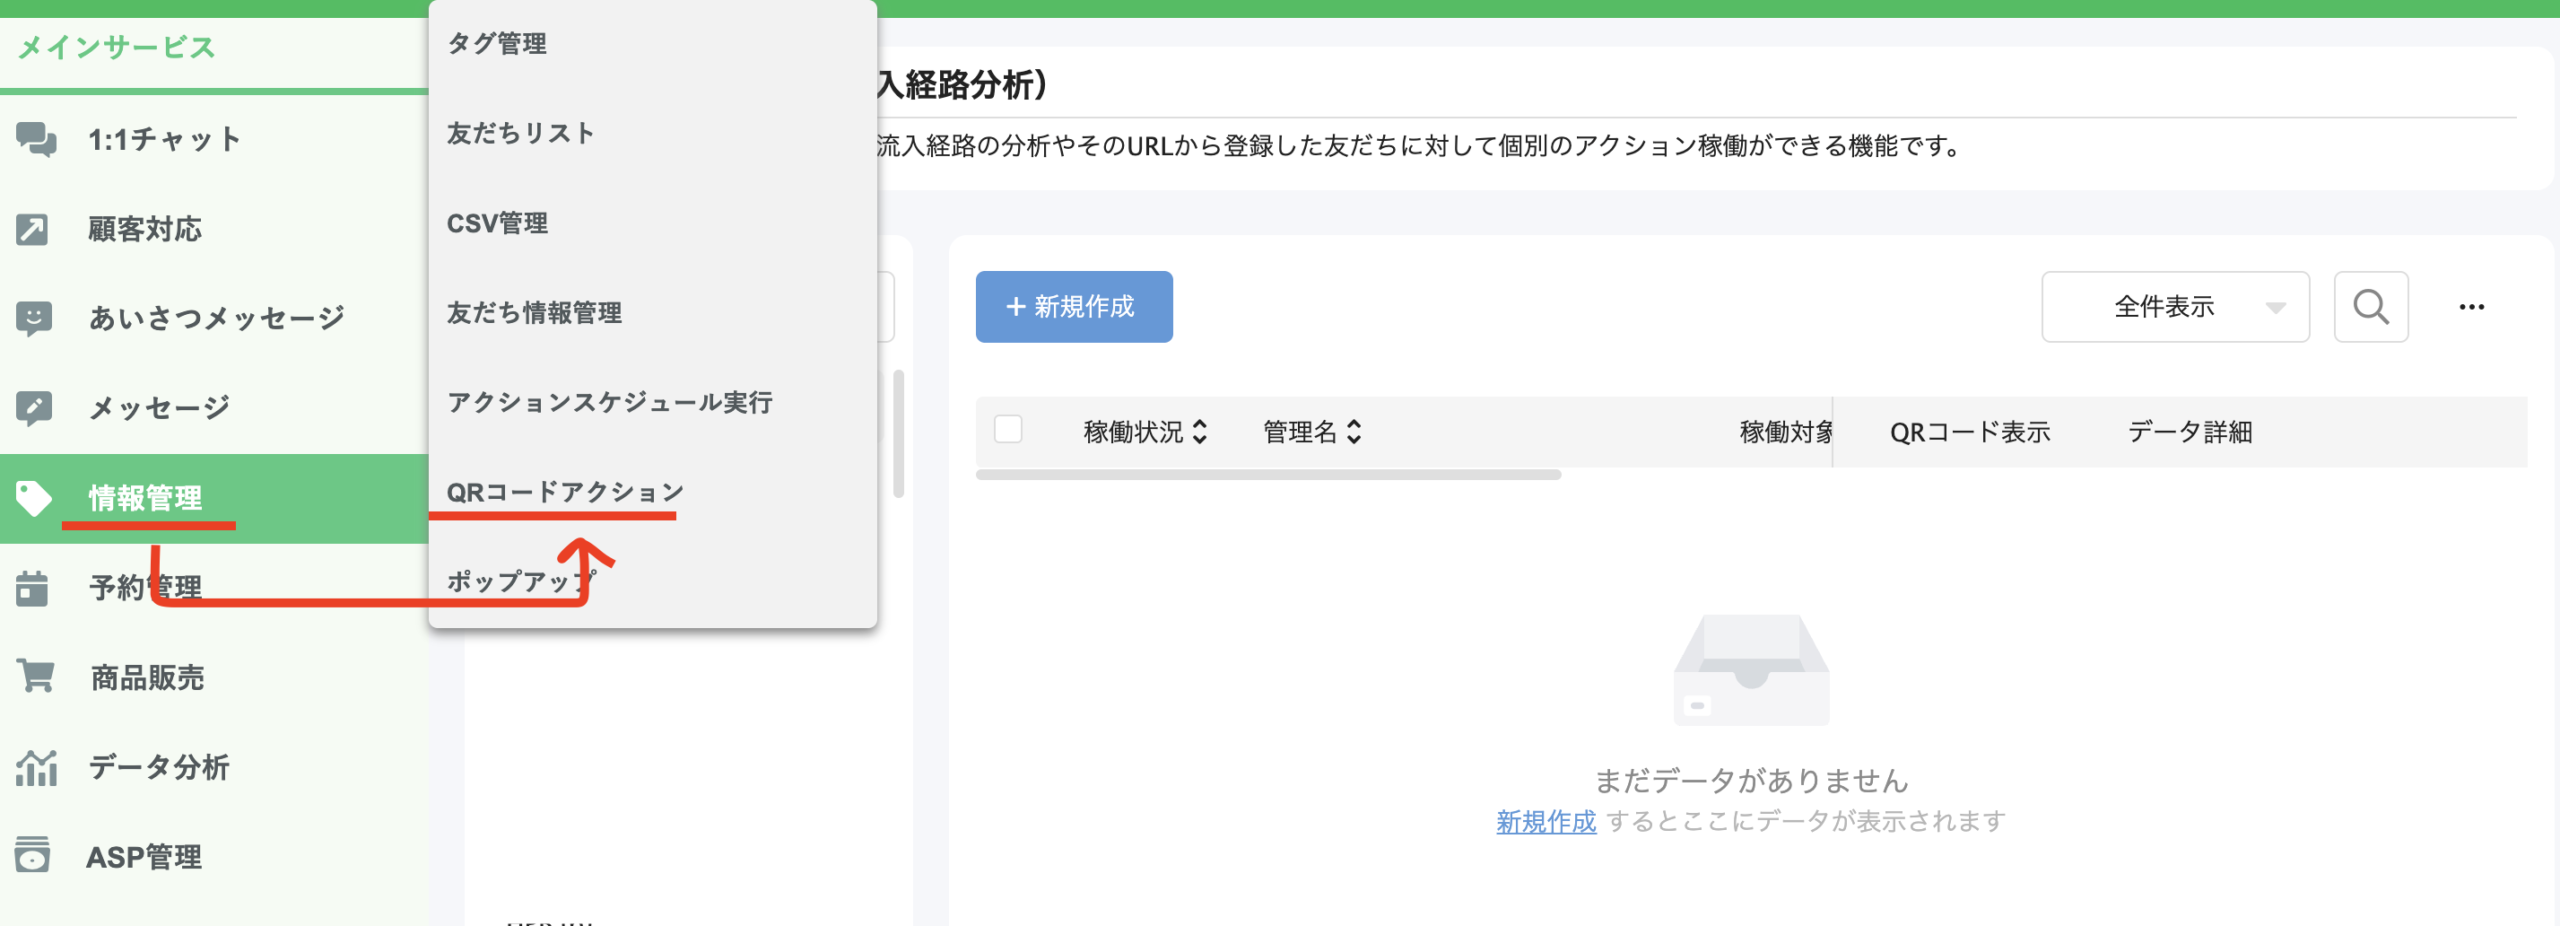Viewport: 2560px width, 926px height.
Task: Follow the 新規作成 link in empty state
Action: (x=1545, y=822)
